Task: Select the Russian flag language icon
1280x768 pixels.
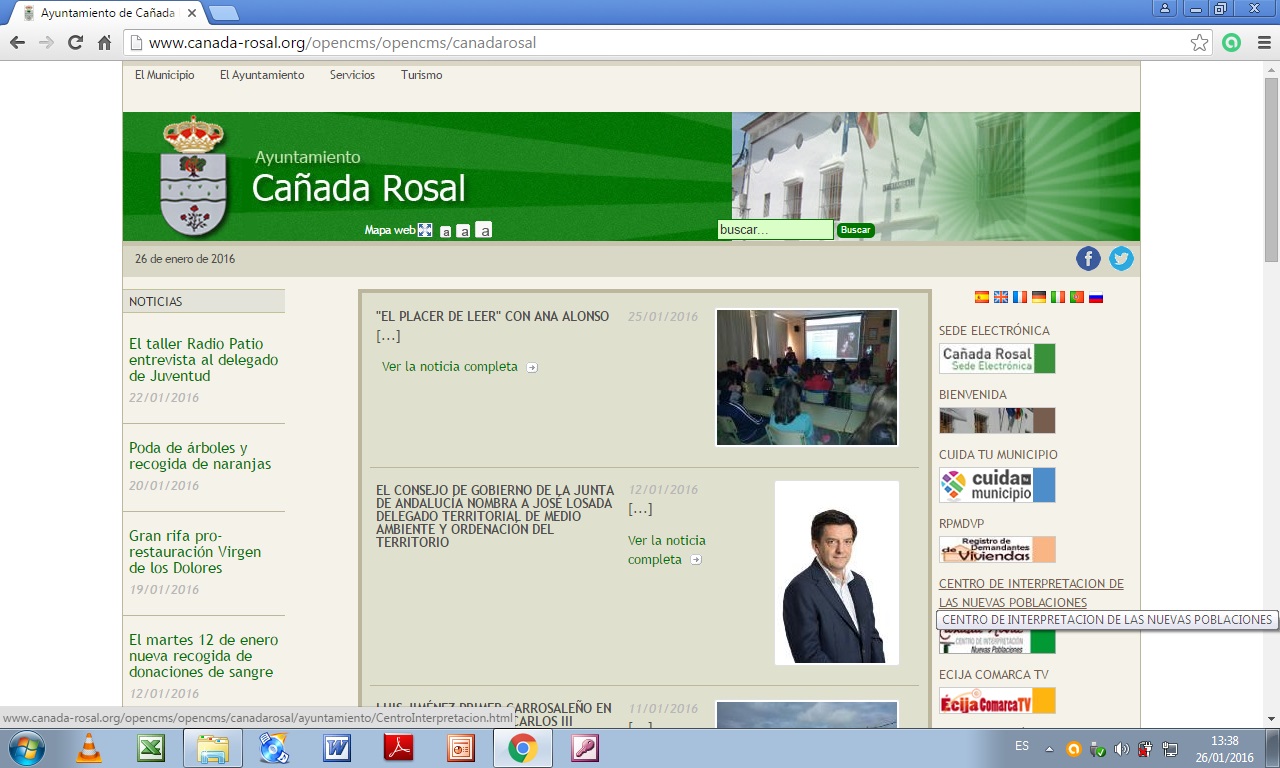Action: coord(1096,297)
